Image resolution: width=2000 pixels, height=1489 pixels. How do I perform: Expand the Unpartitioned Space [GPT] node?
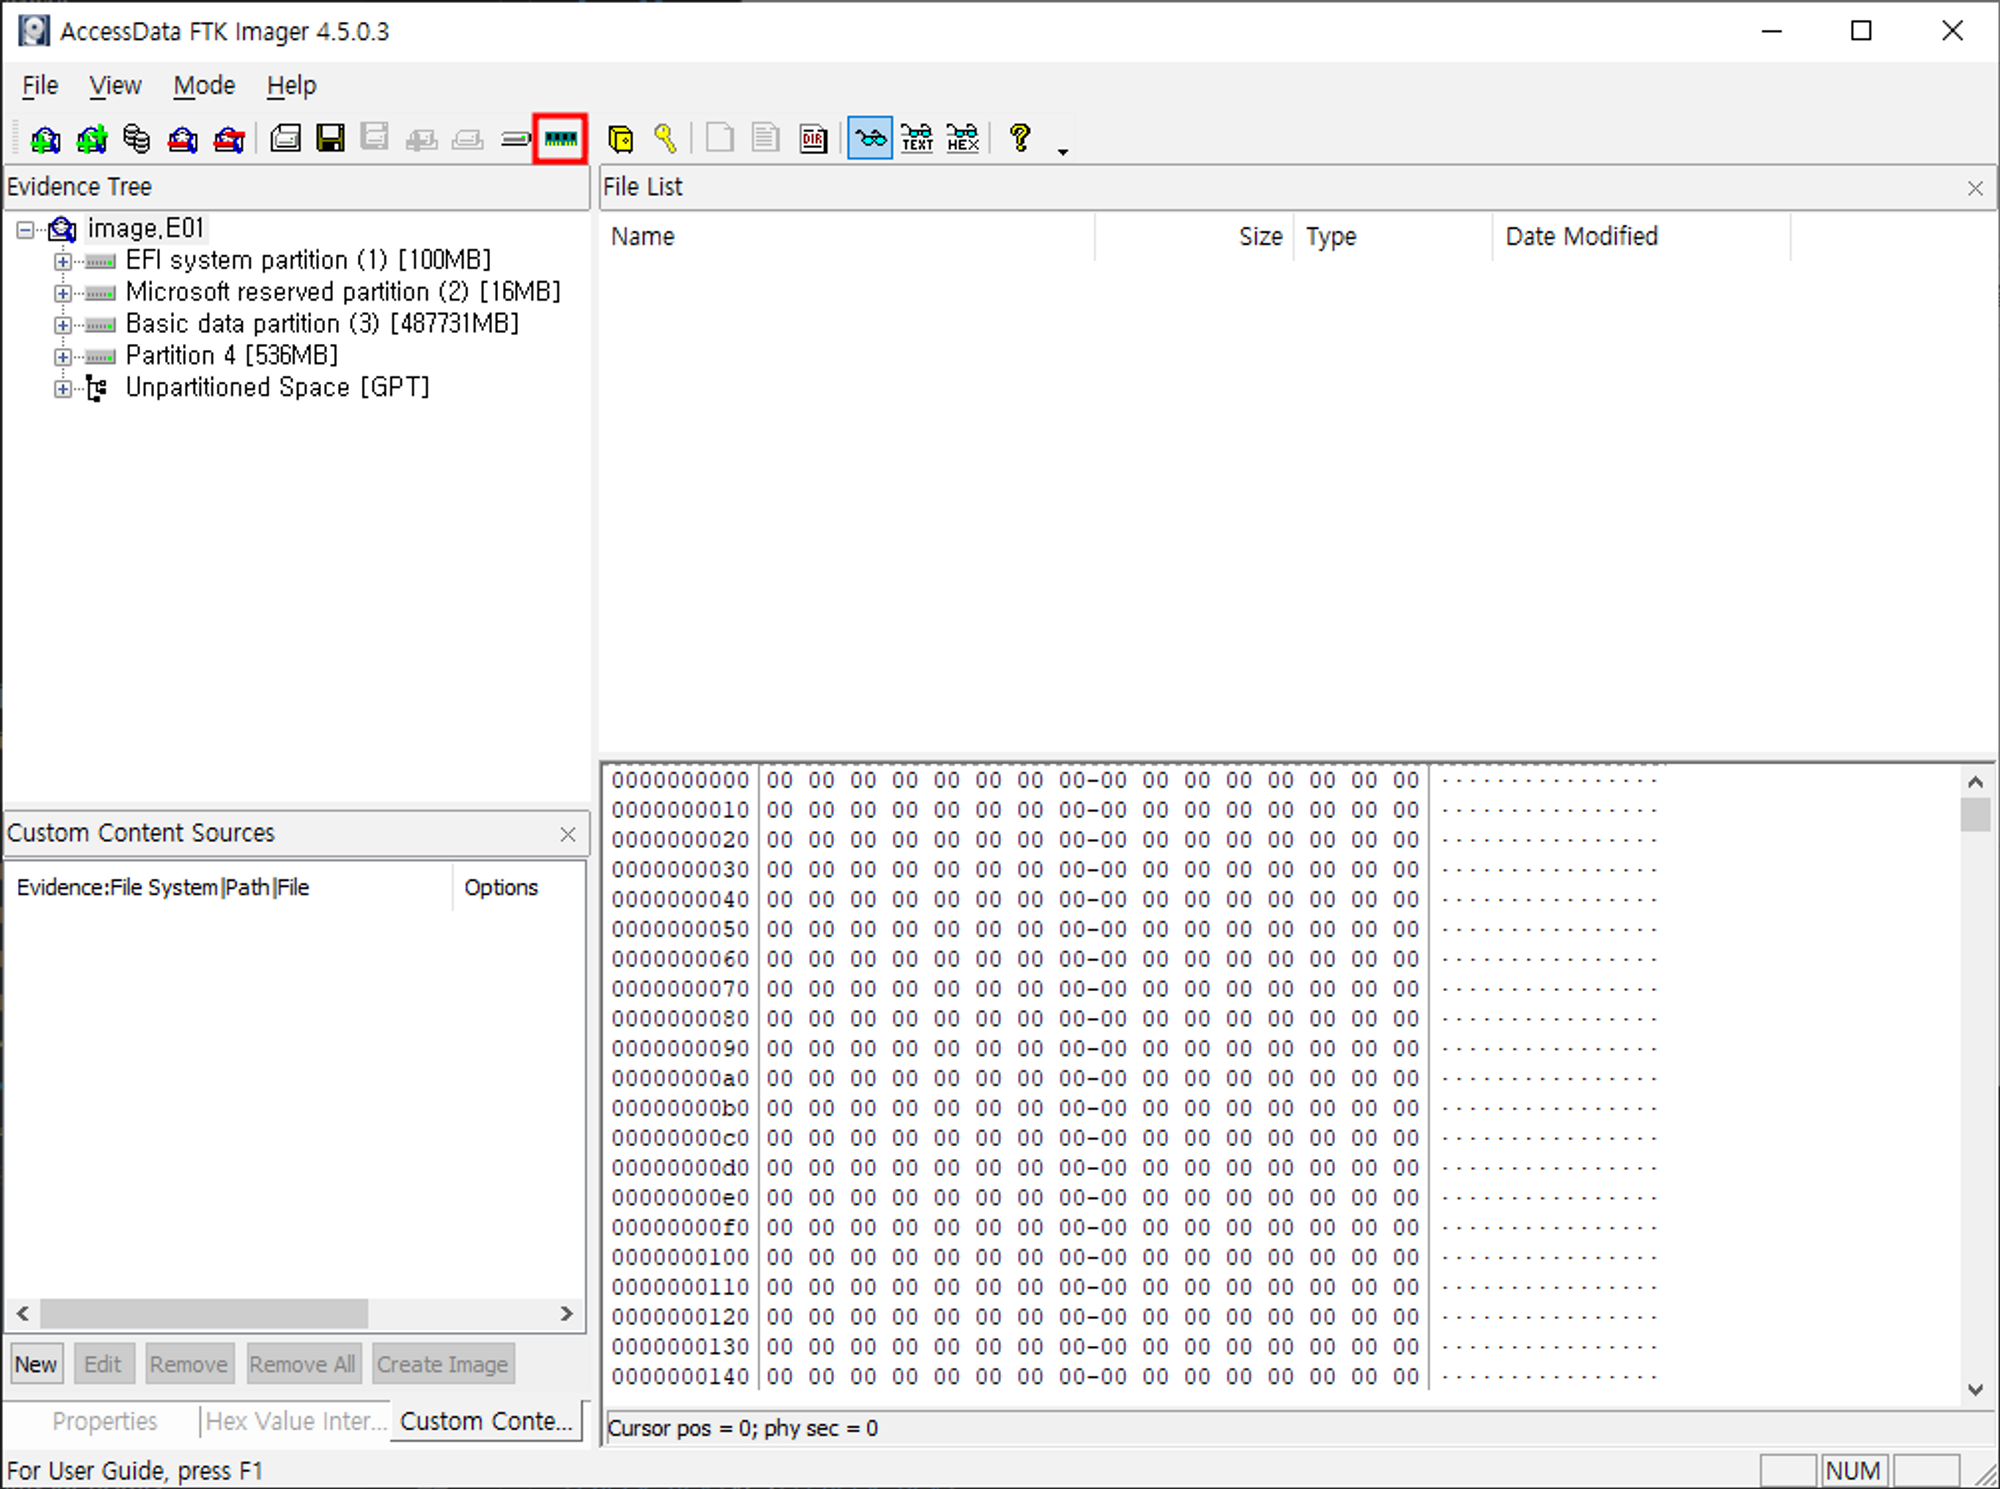(x=63, y=389)
